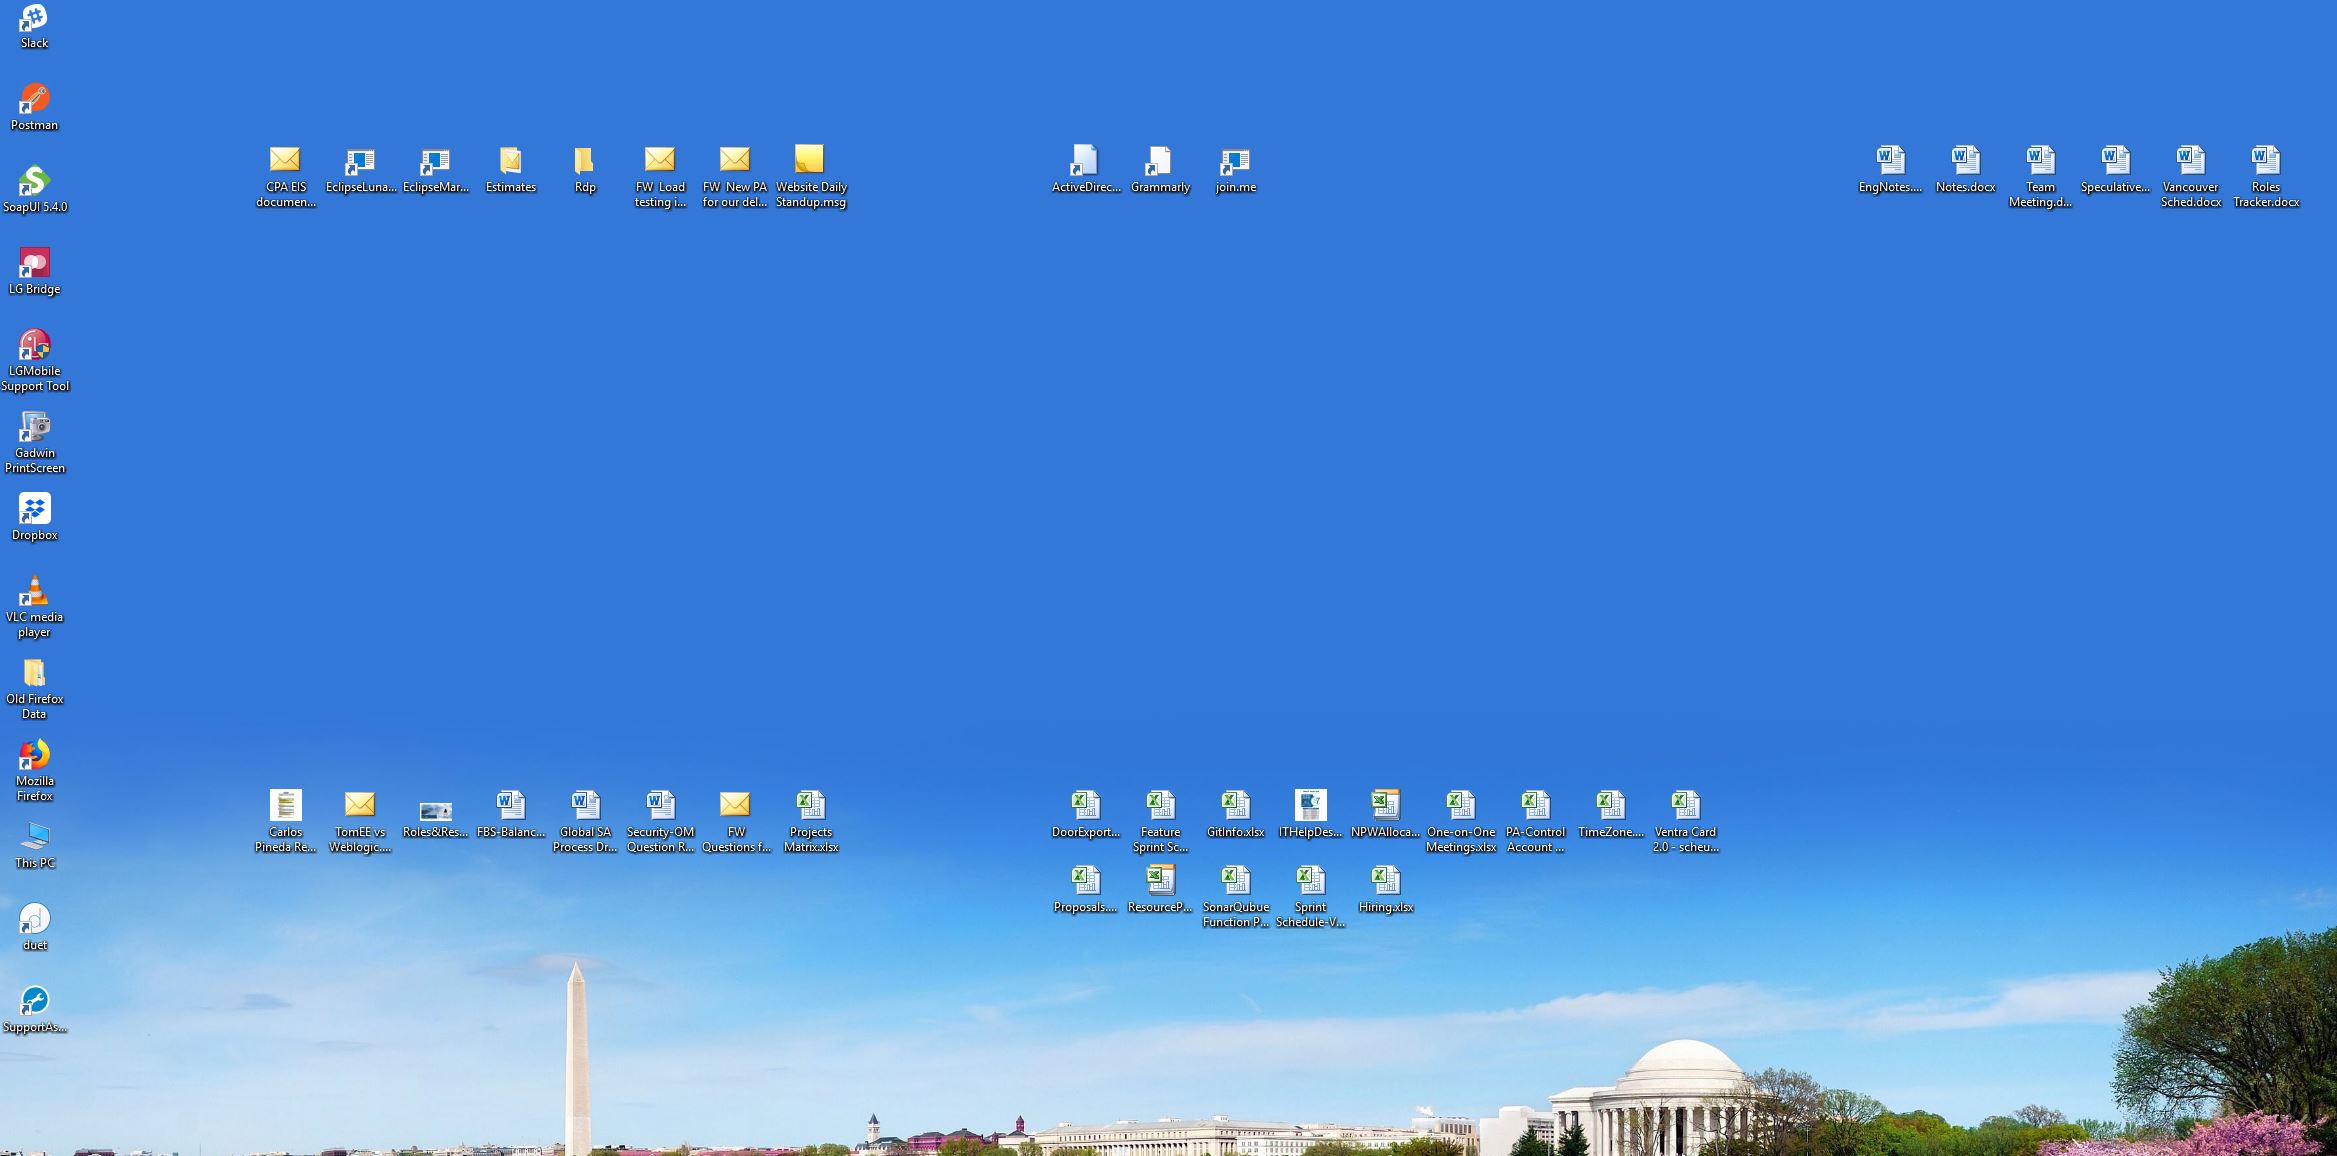Select Roles Tracker.docx file

[x=2265, y=177]
